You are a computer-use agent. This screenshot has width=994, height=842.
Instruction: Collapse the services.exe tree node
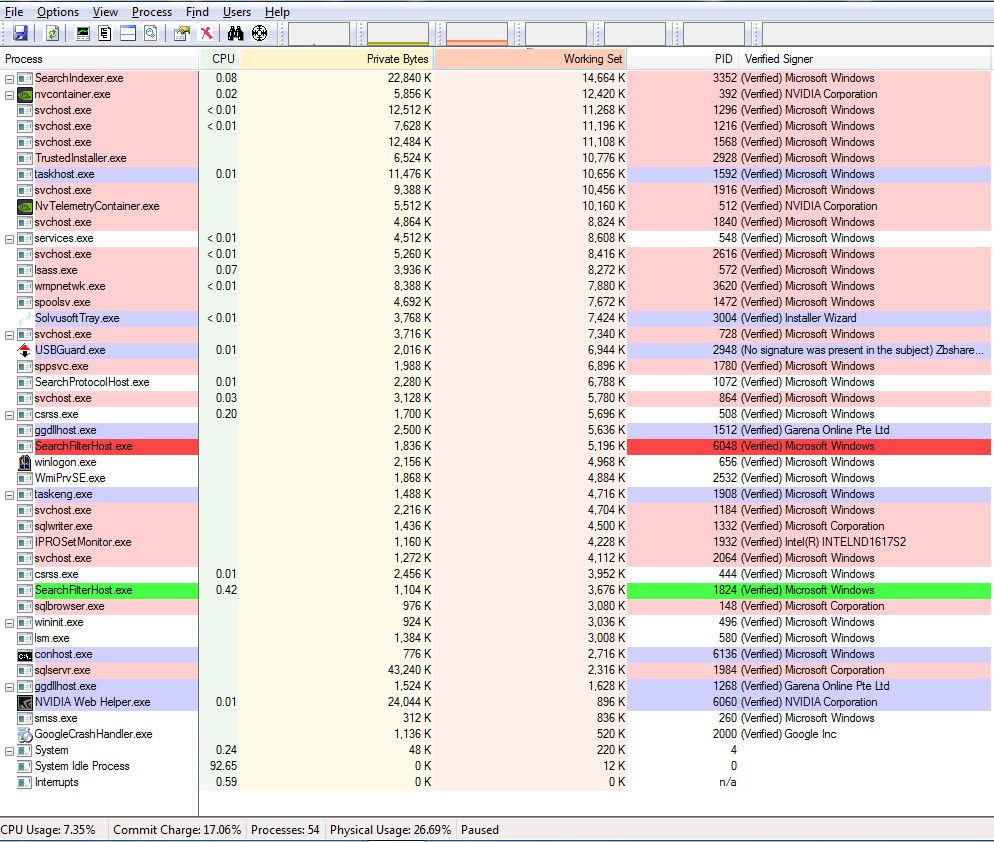pyautogui.click(x=10, y=238)
